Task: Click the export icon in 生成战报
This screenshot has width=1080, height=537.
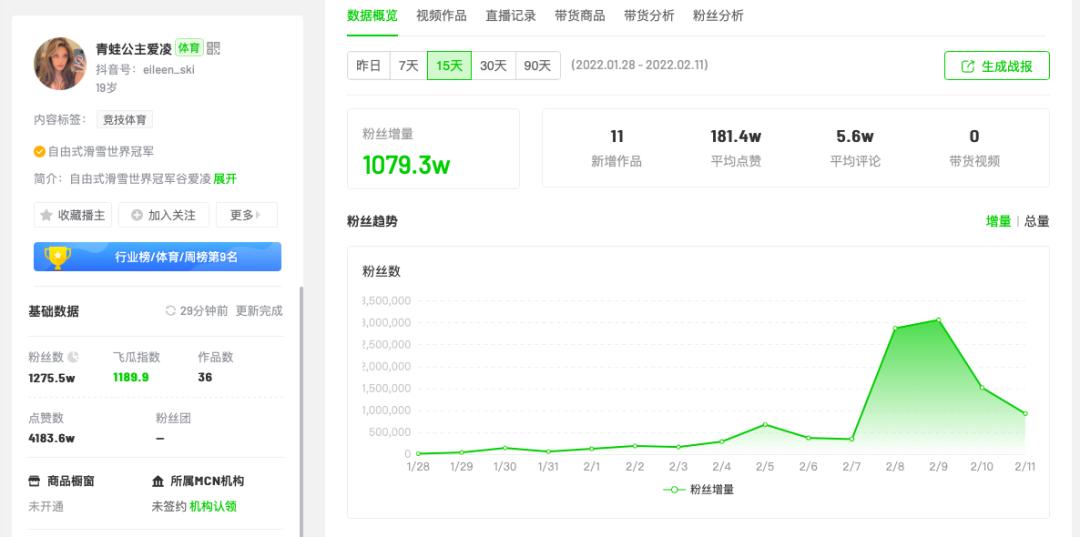Action: 968,66
